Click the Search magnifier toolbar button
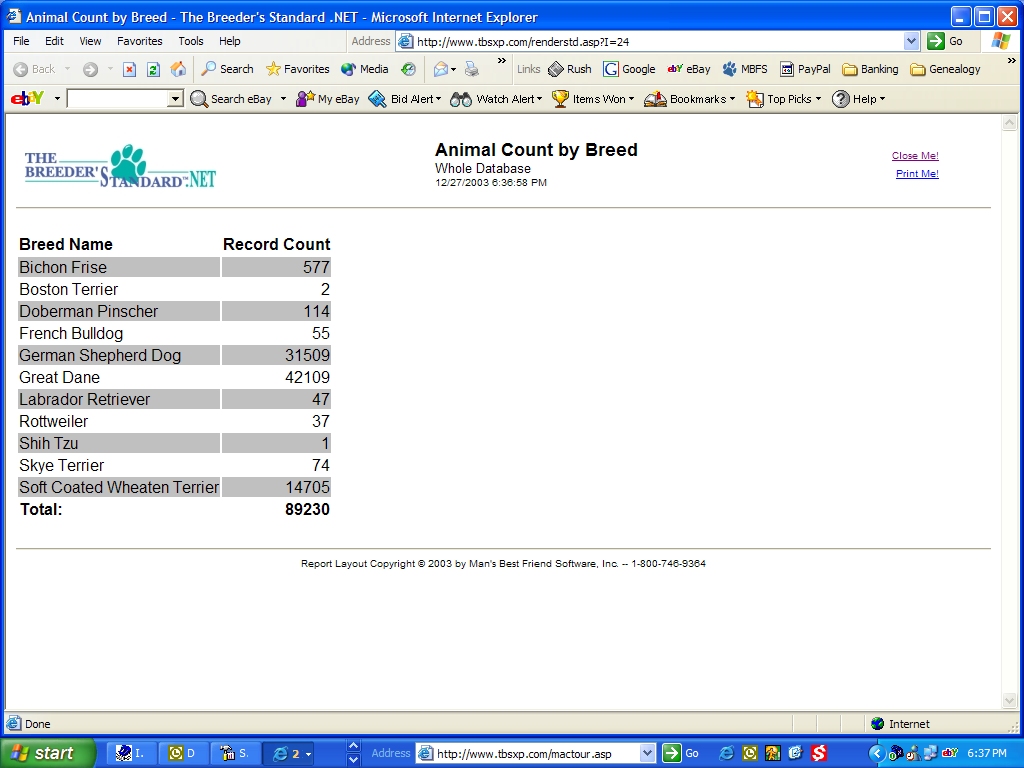Image resolution: width=1024 pixels, height=768 pixels. pyautogui.click(x=227, y=69)
